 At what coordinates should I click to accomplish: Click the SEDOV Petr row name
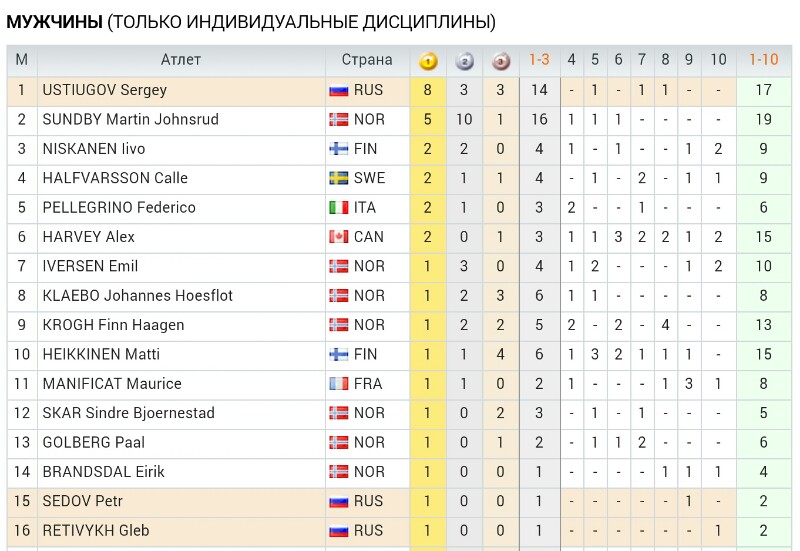tap(83, 502)
